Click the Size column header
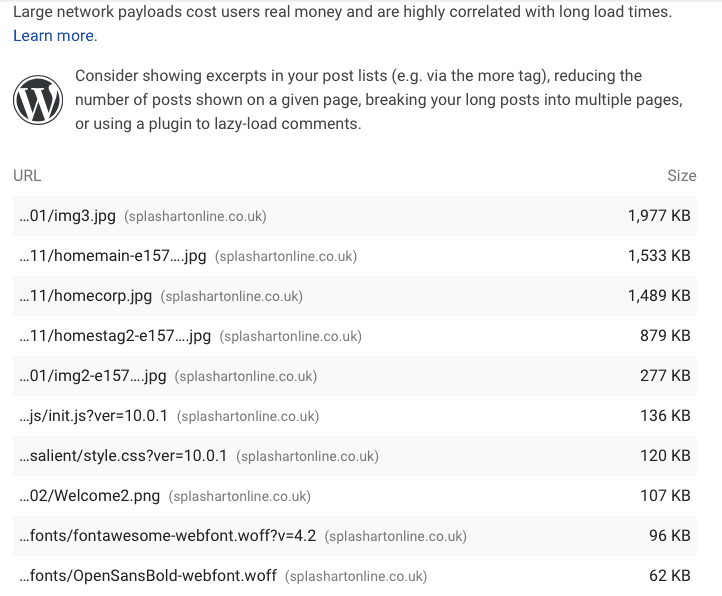The height and width of the screenshot is (596, 722). (681, 176)
